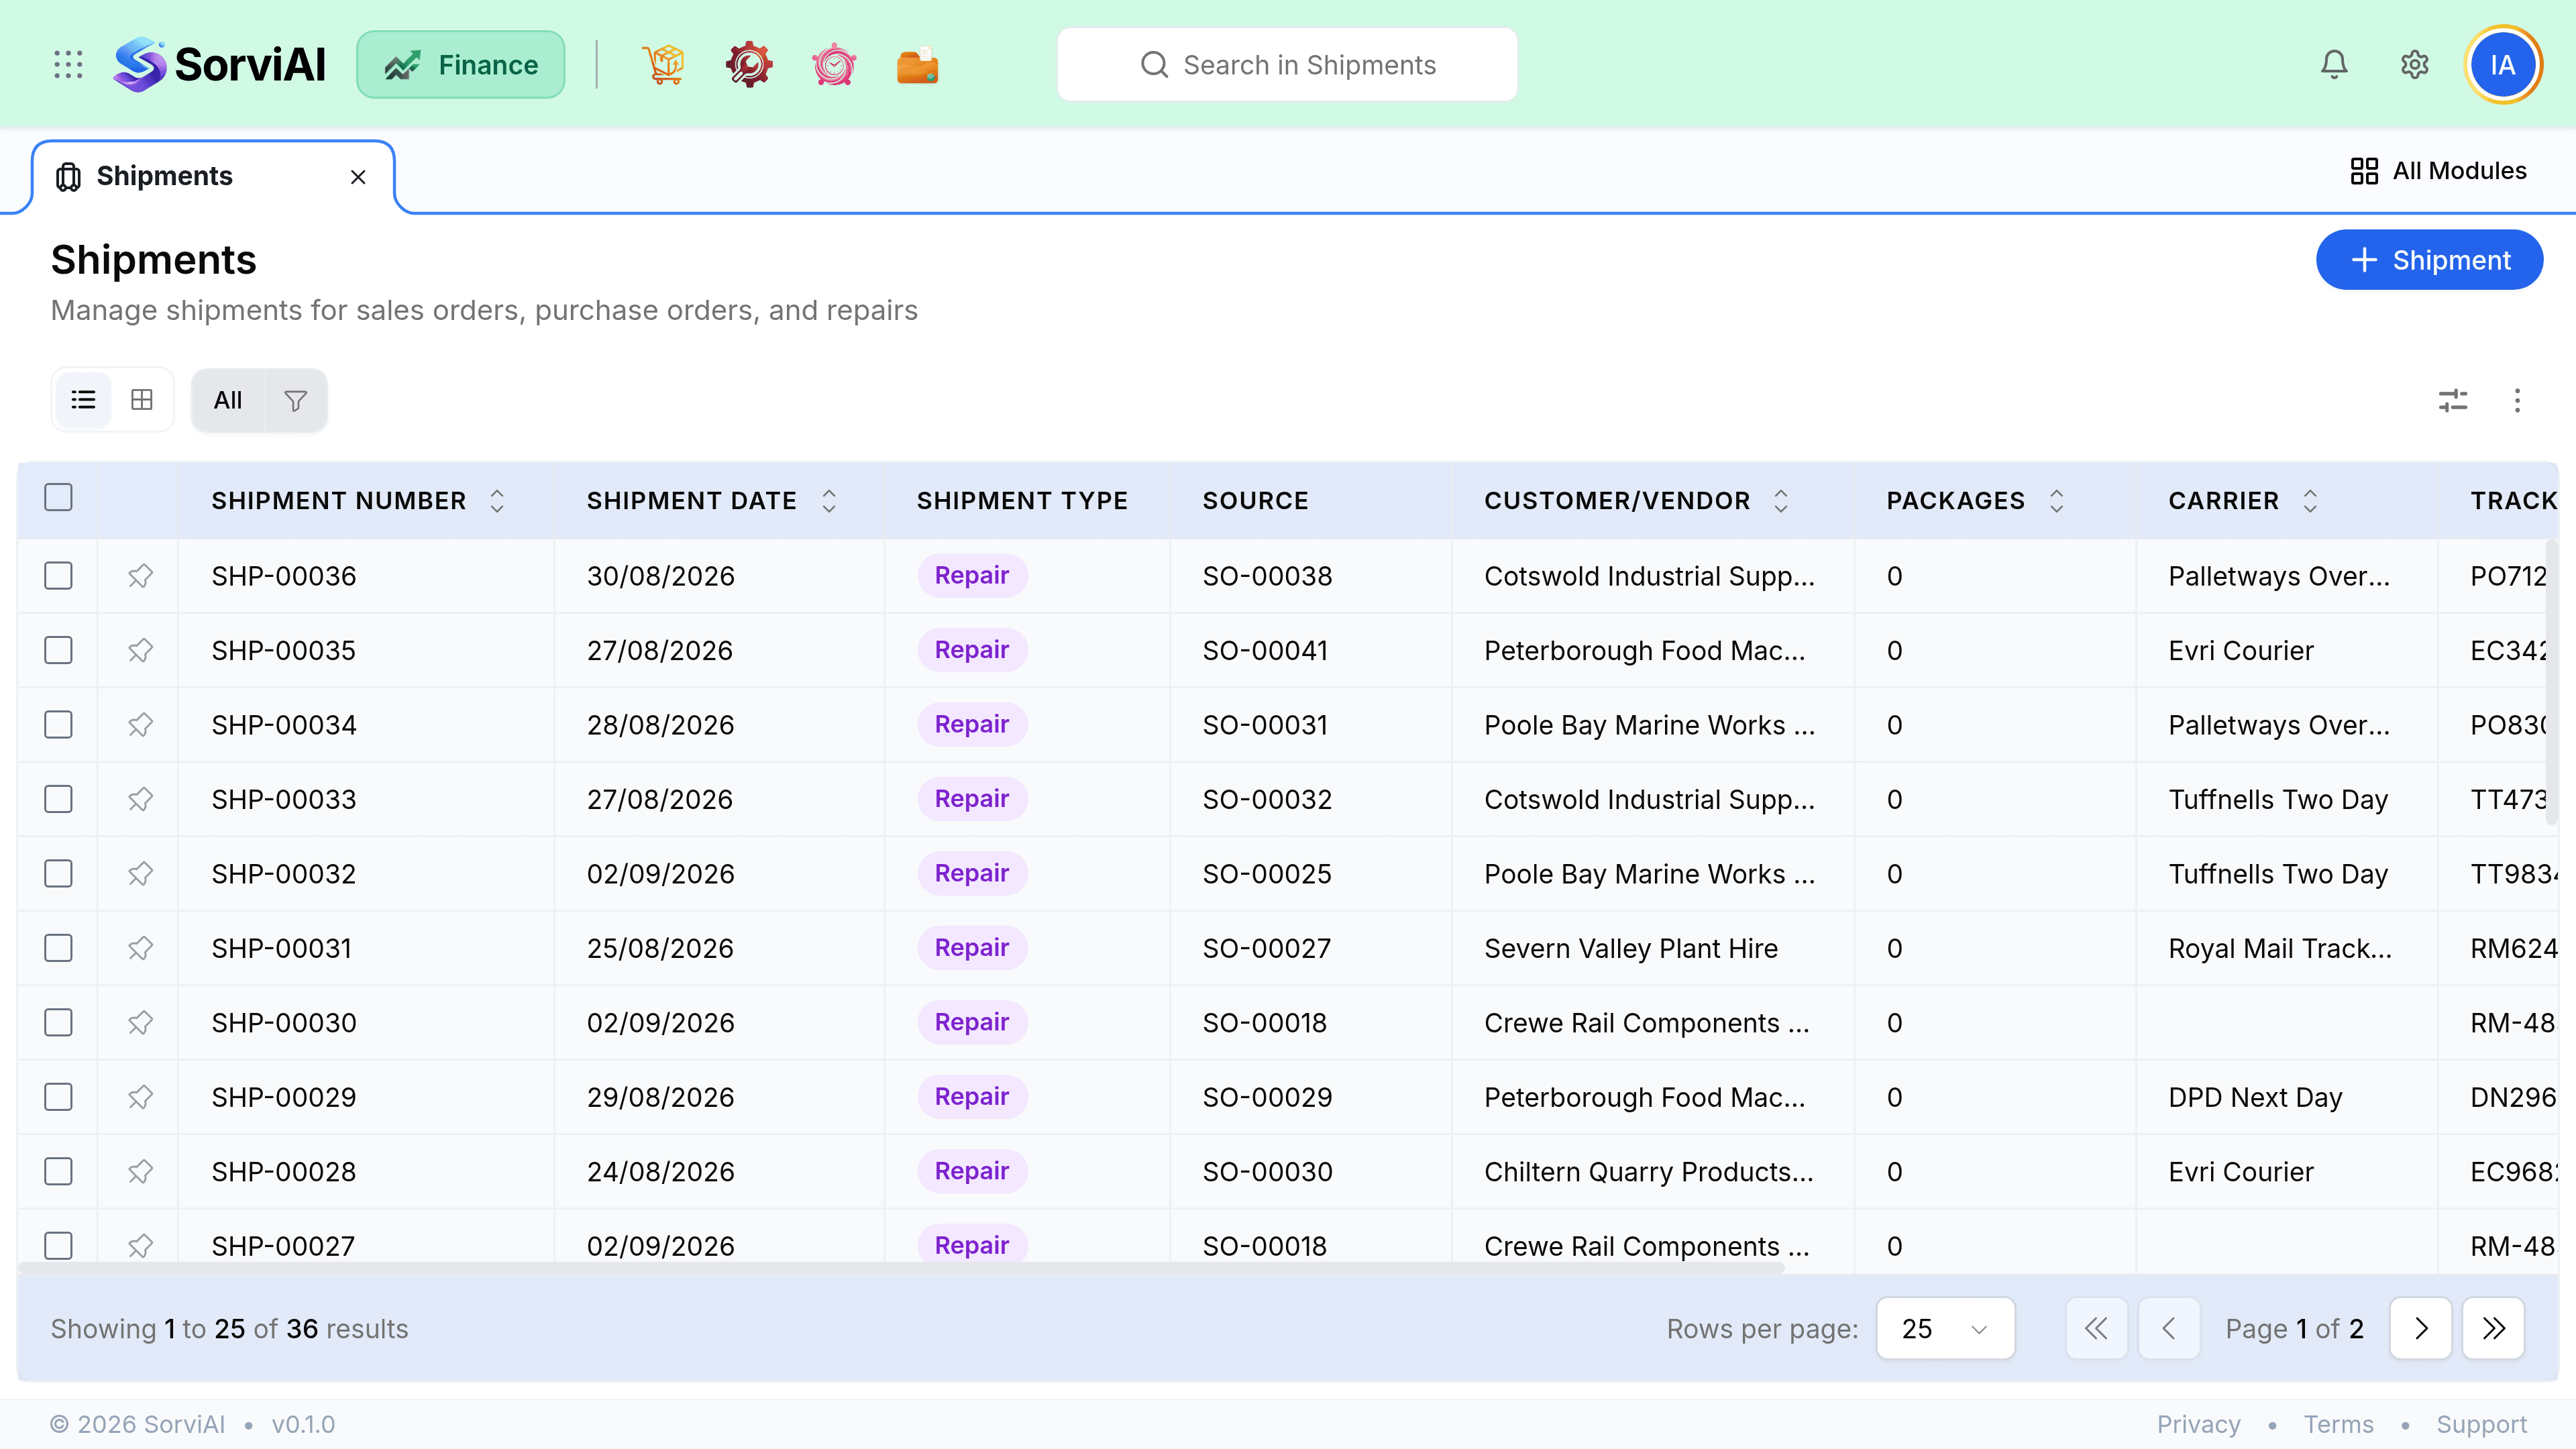Create a new Shipment
2576x1449 pixels.
pyautogui.click(x=2429, y=260)
